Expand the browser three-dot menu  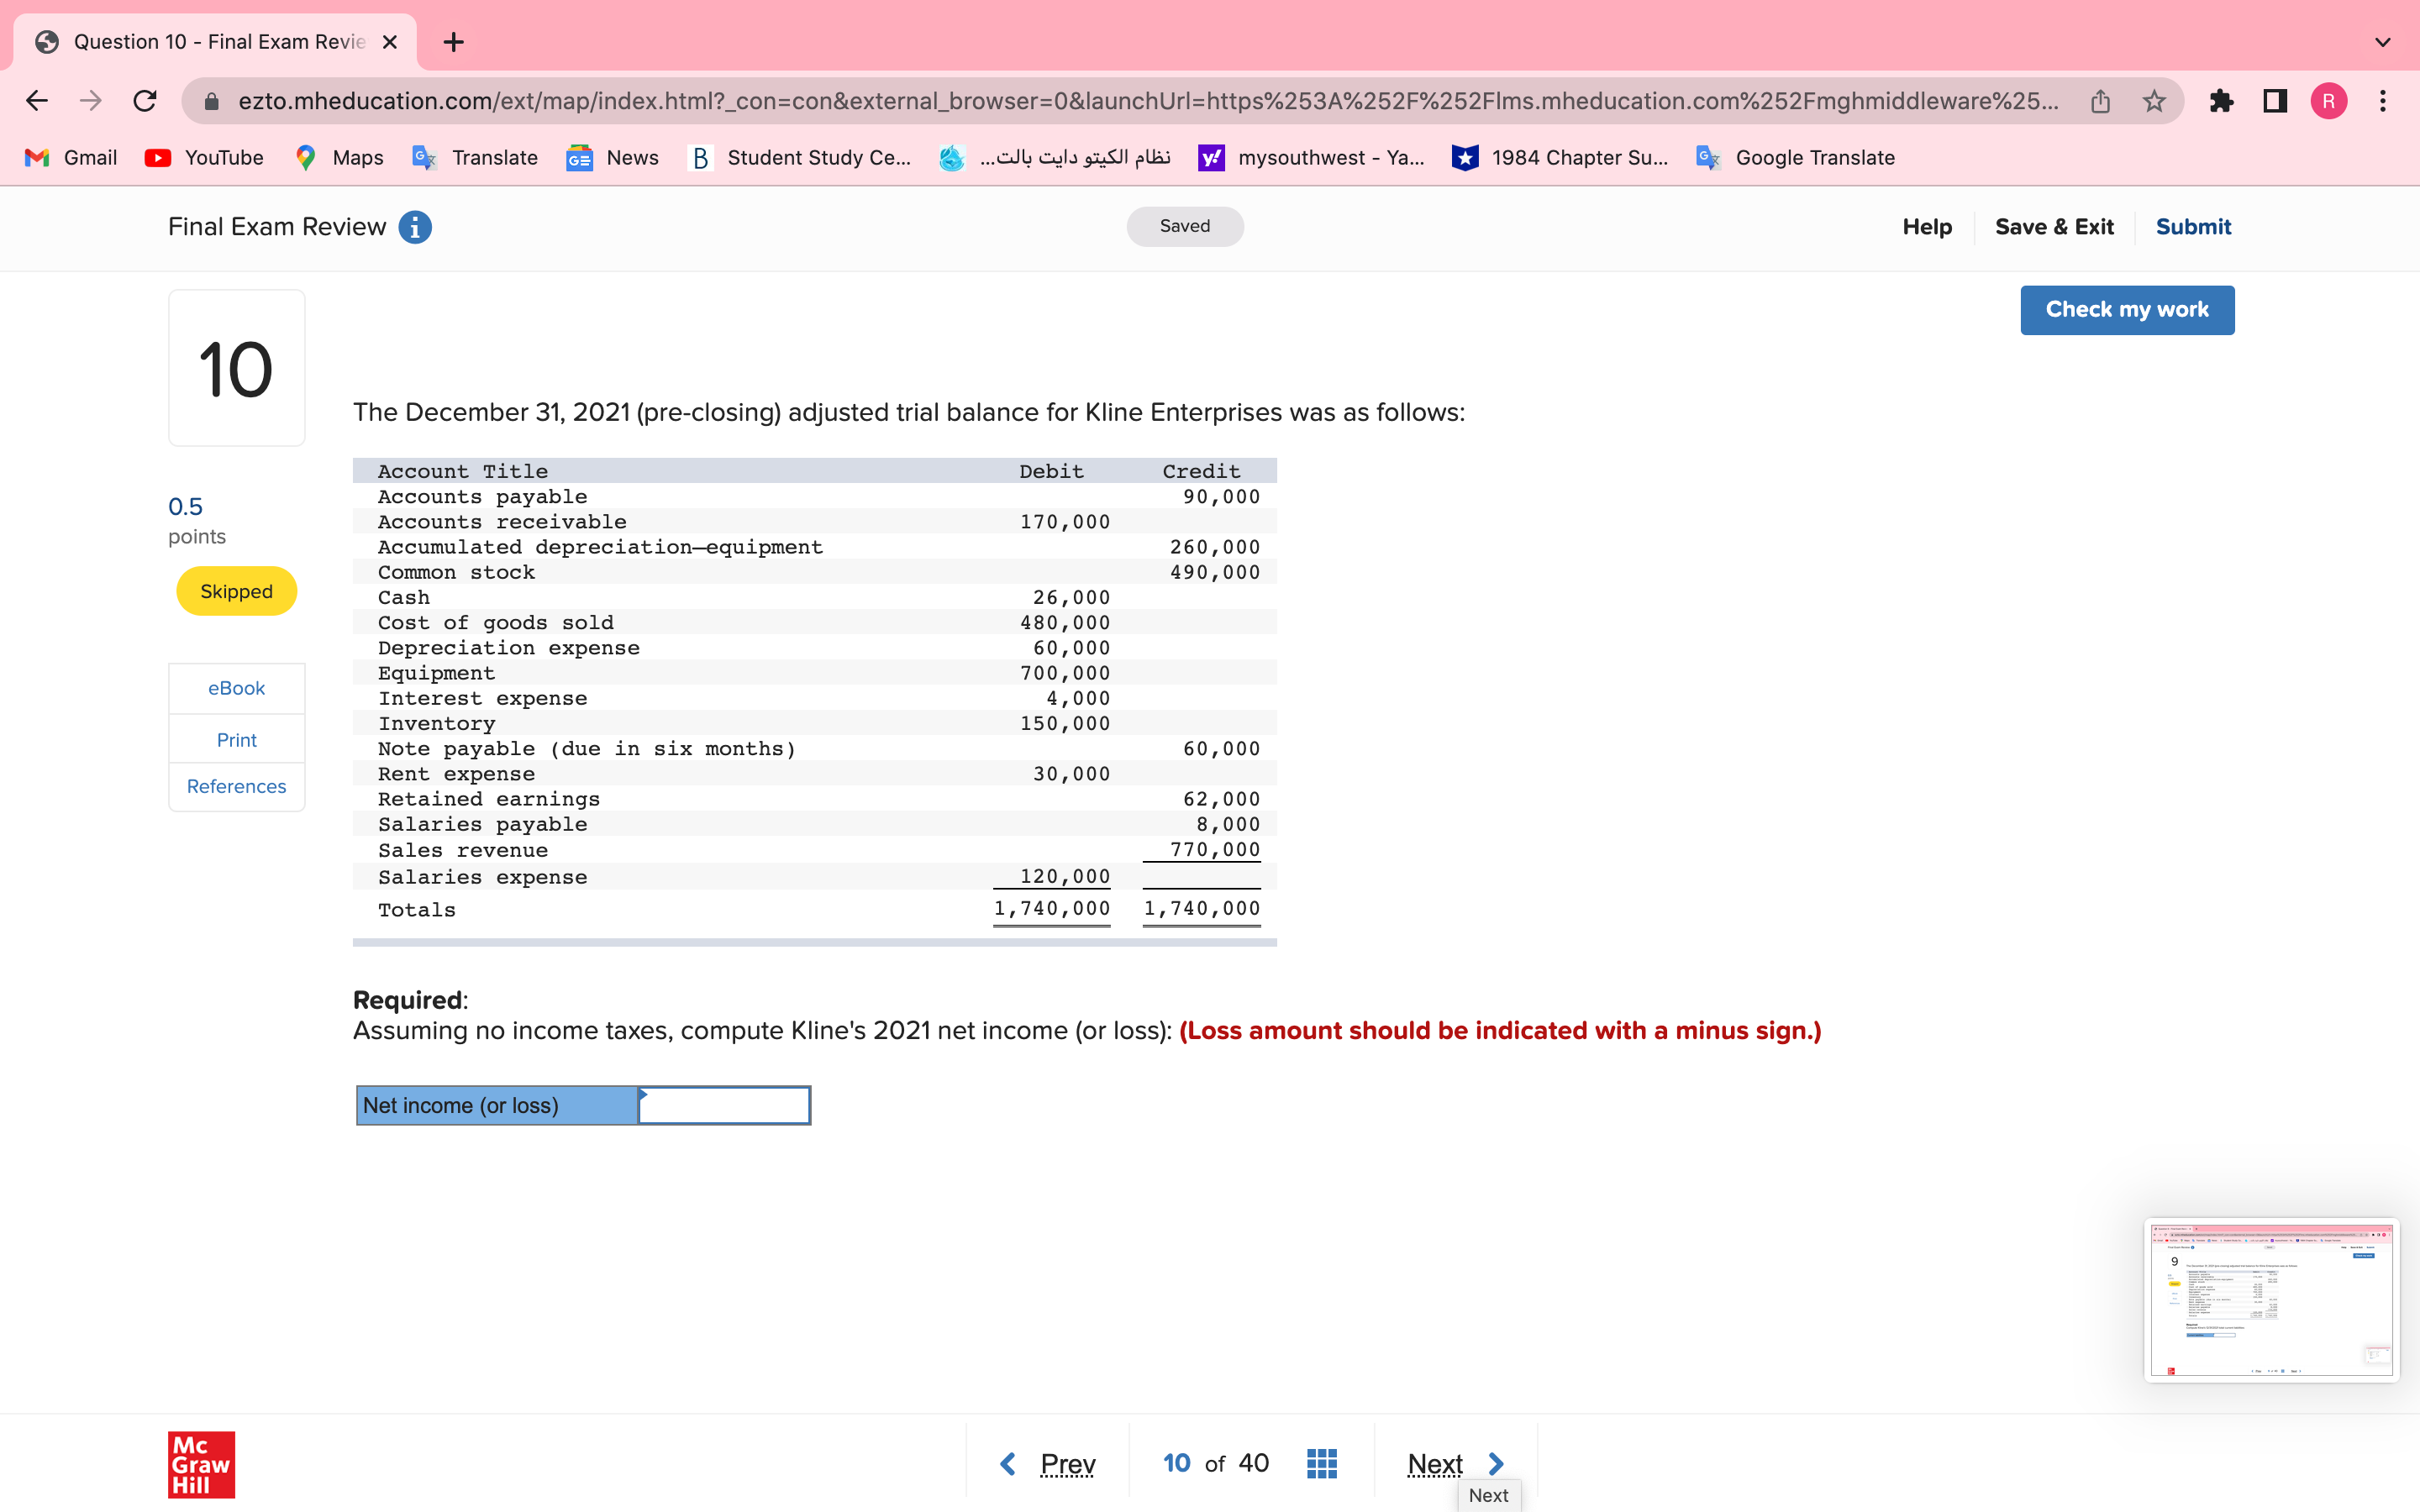pyautogui.click(x=2383, y=100)
